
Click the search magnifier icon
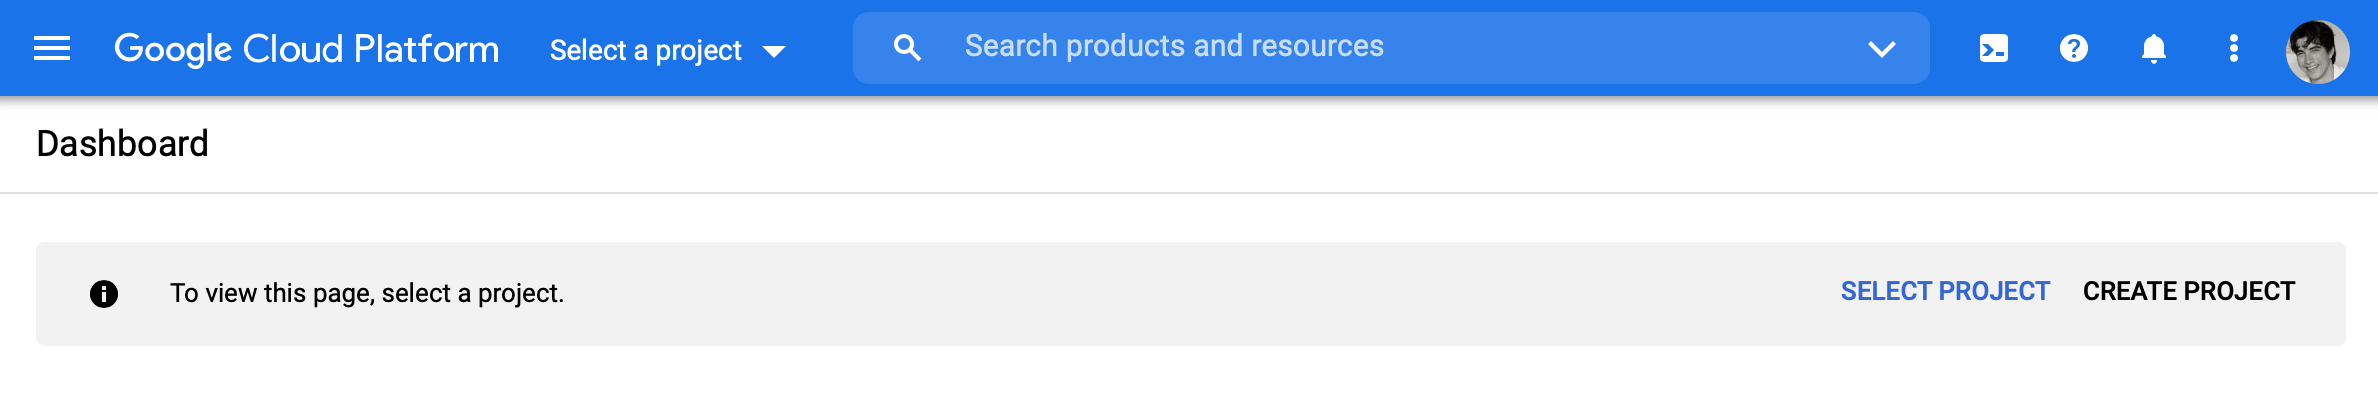coord(907,47)
